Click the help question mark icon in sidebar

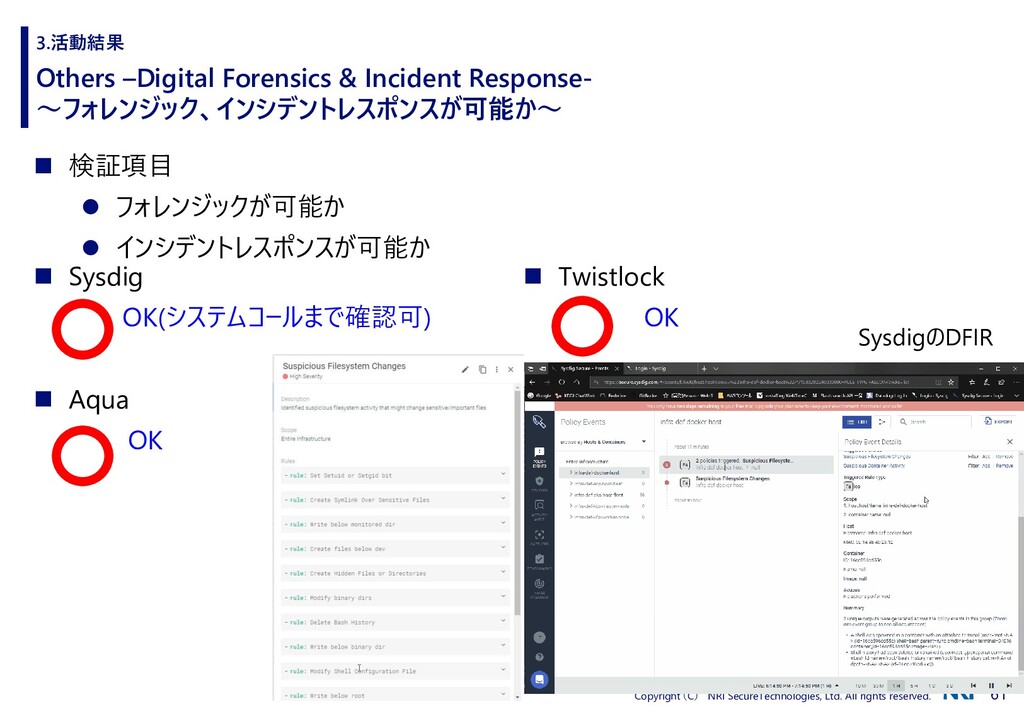click(x=539, y=657)
